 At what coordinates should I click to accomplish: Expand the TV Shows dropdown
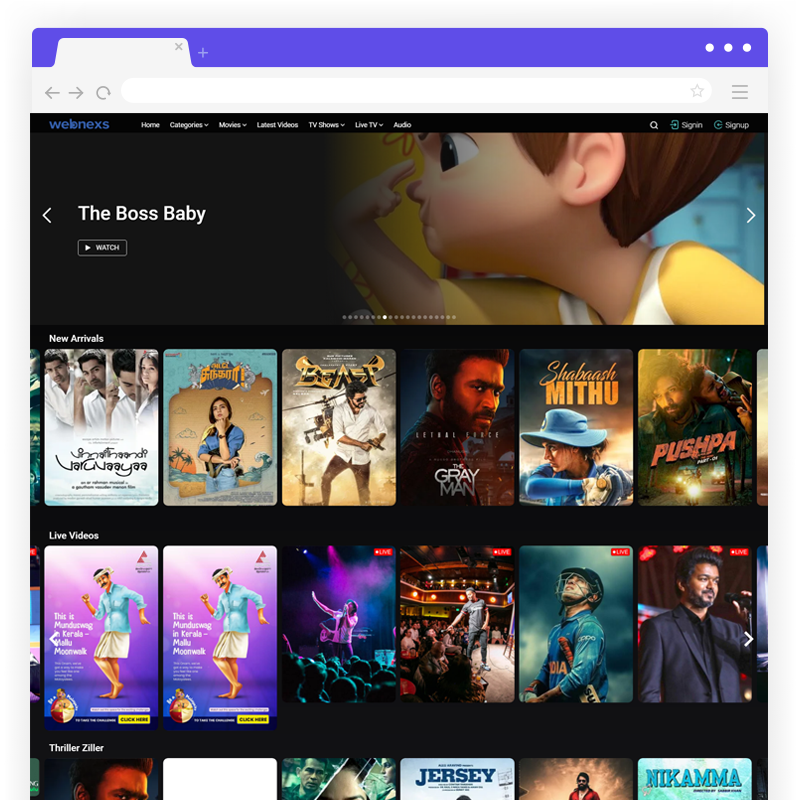(x=327, y=124)
